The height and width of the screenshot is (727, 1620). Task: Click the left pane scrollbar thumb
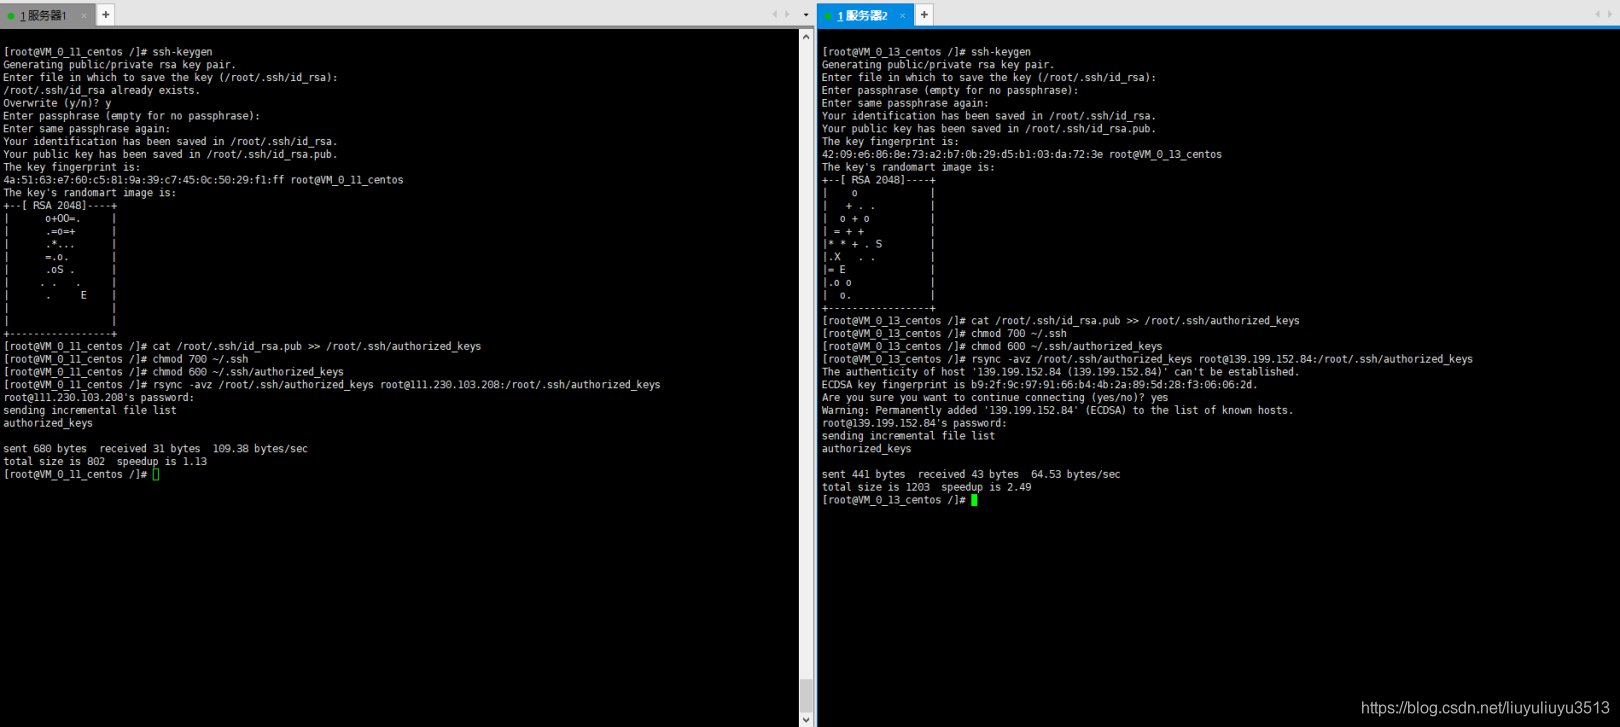[x=806, y=694]
